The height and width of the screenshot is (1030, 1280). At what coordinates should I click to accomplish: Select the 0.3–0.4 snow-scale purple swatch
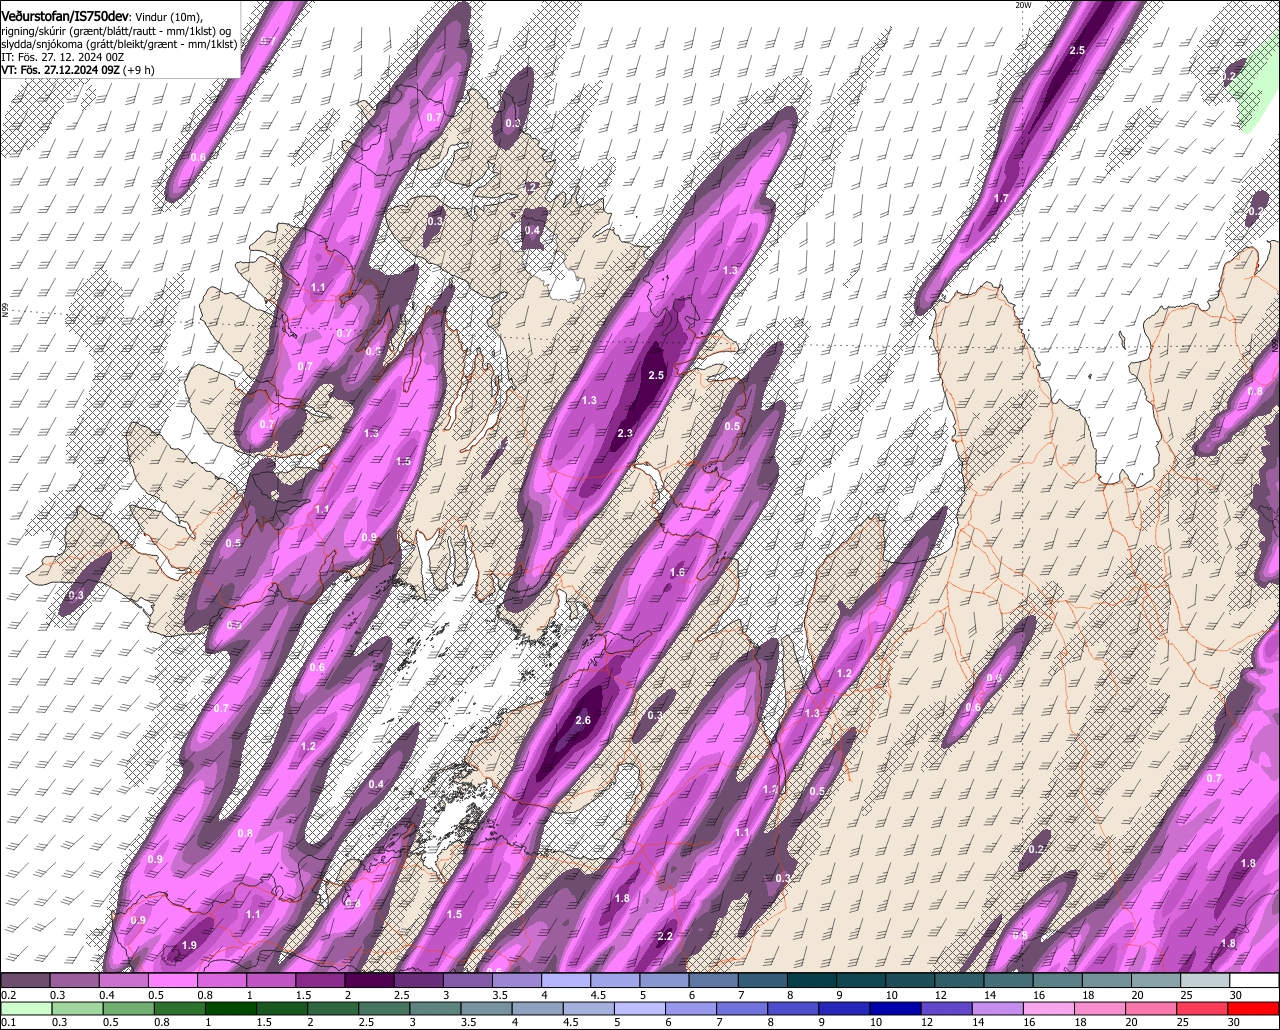point(74,981)
